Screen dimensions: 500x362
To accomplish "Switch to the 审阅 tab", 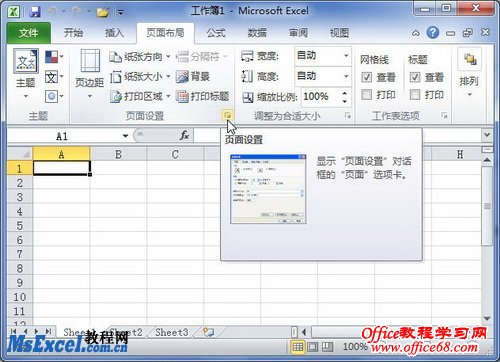I will tap(298, 33).
